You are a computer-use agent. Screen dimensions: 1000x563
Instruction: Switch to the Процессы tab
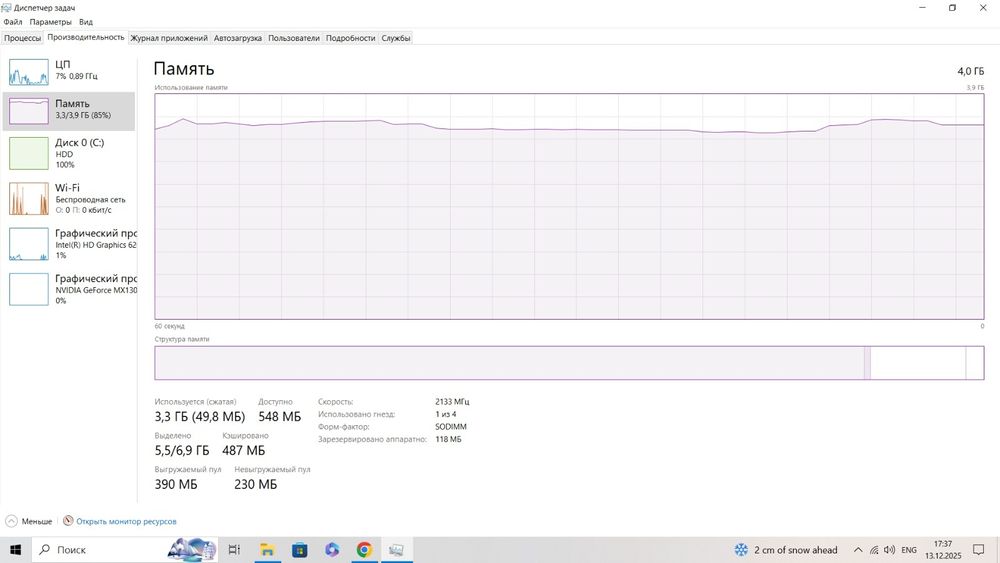(x=22, y=38)
